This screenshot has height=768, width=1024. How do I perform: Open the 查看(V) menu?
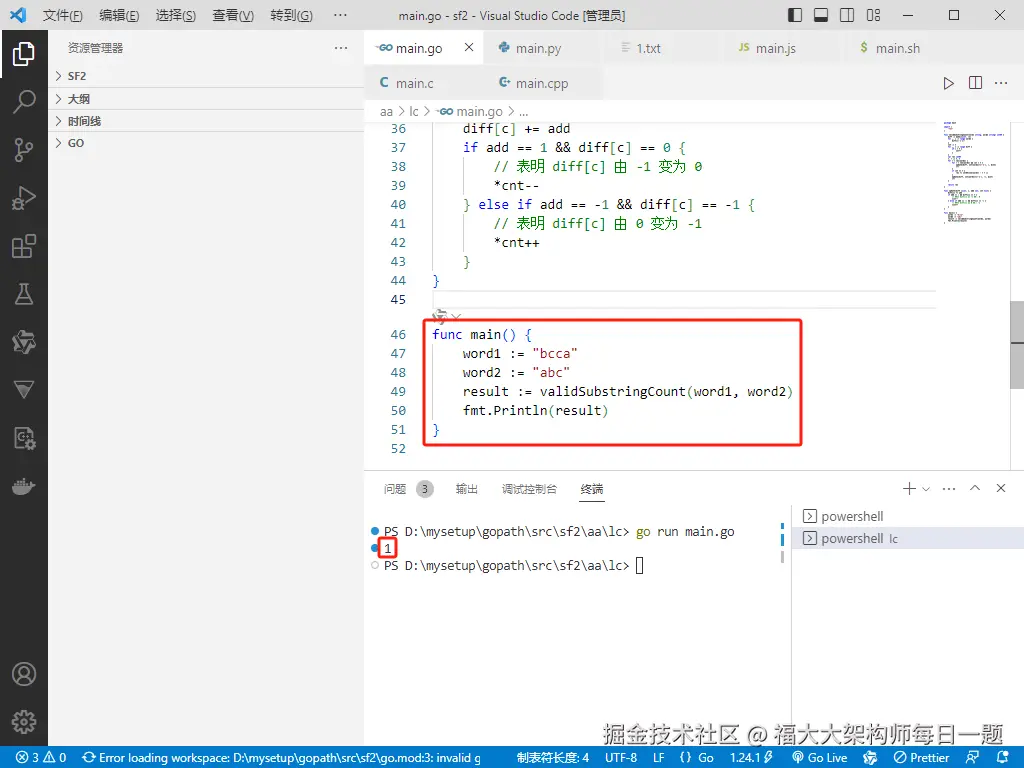tap(233, 15)
